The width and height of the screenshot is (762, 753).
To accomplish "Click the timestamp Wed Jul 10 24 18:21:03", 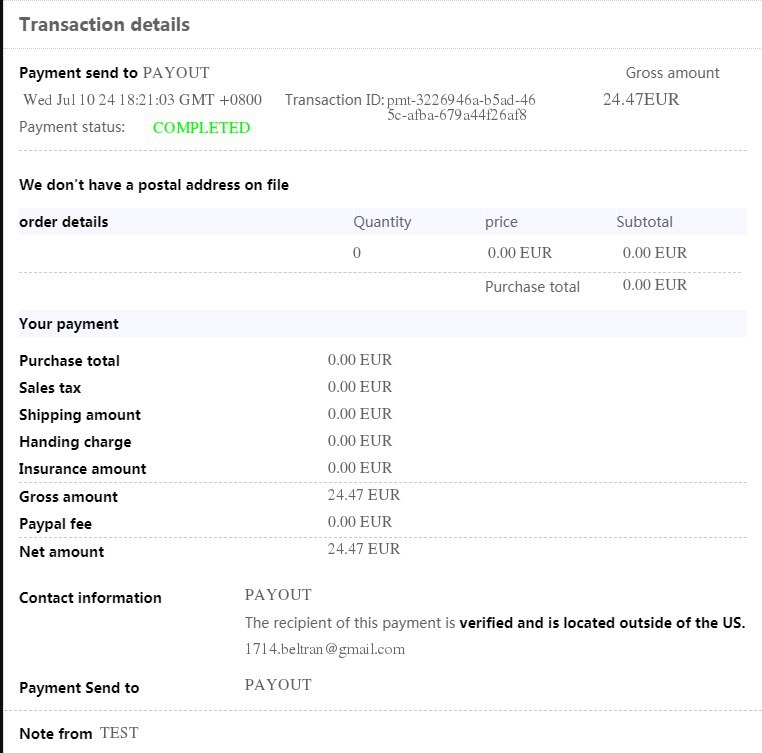I will coord(142,100).
